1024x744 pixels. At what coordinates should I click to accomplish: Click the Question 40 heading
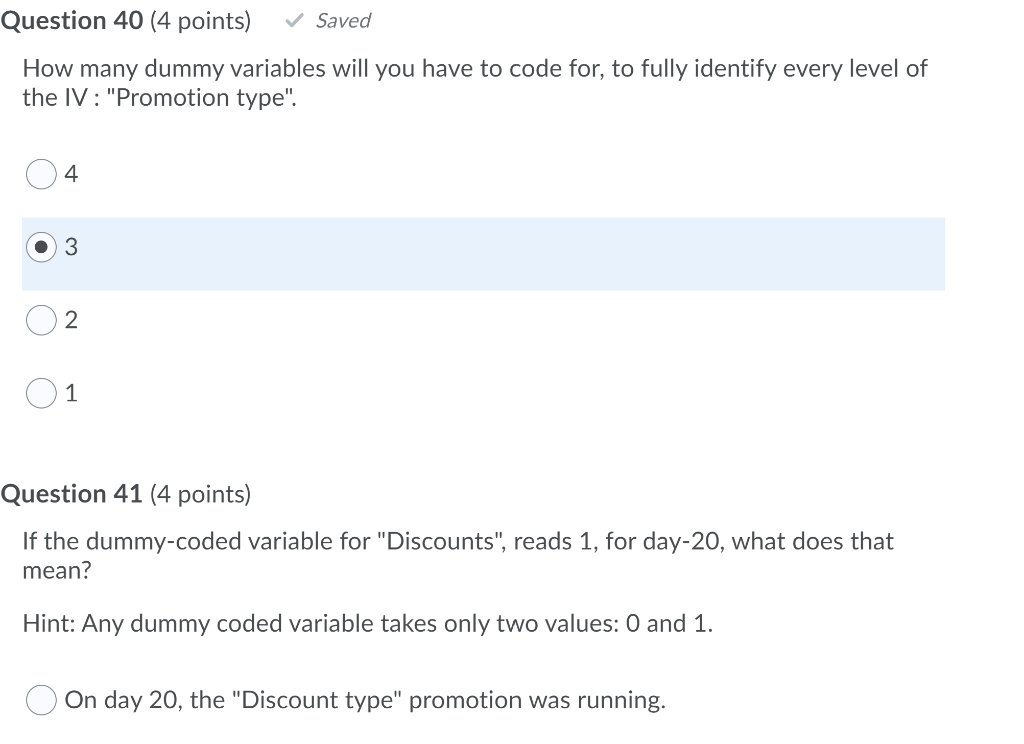(x=73, y=20)
